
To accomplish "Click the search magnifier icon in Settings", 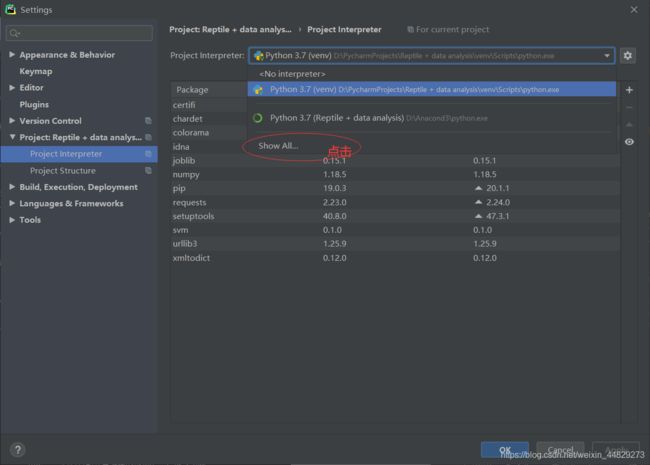I will (15, 33).
